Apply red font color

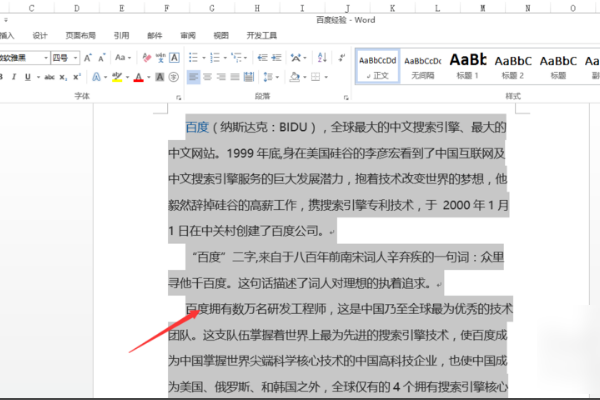point(139,77)
